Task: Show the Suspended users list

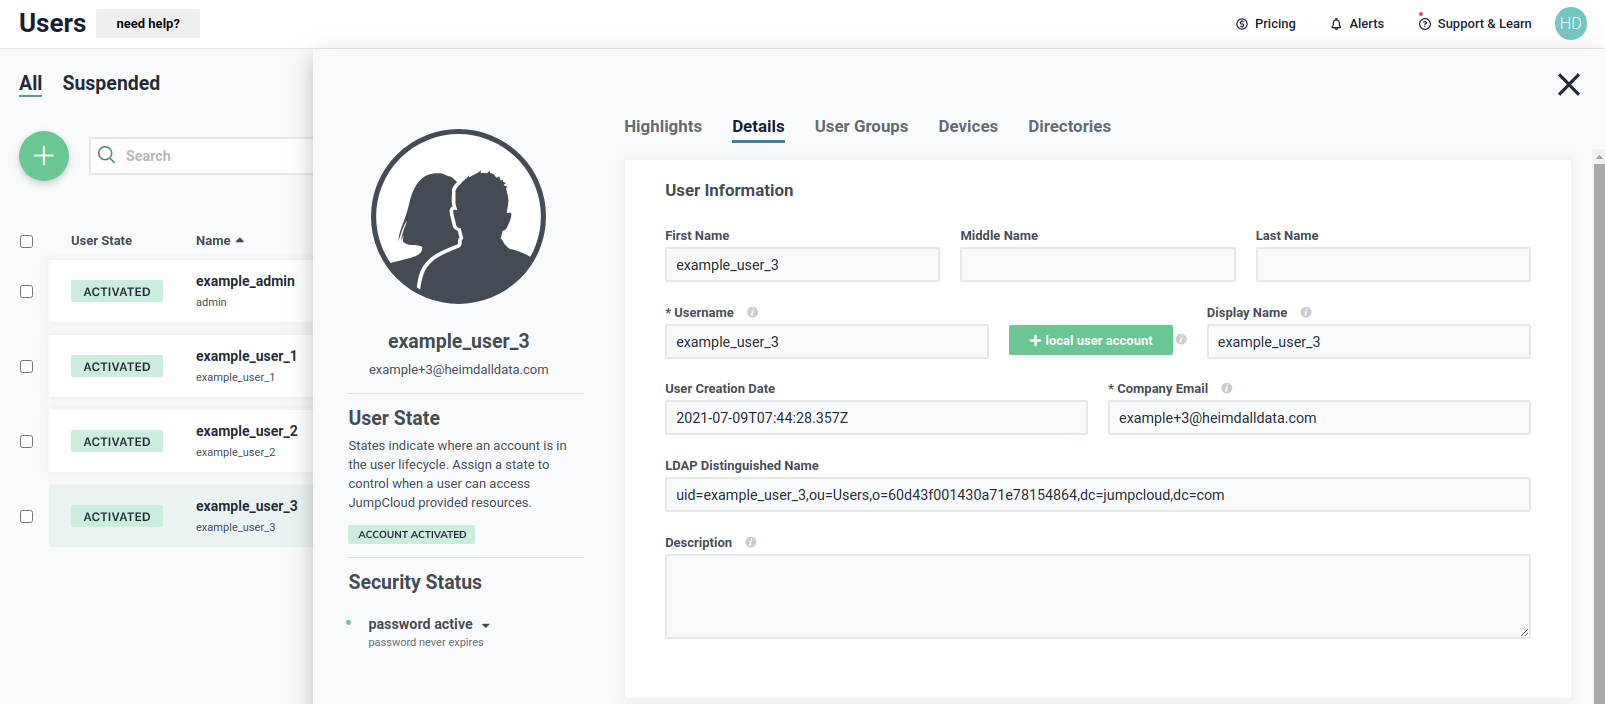Action: pyautogui.click(x=111, y=84)
